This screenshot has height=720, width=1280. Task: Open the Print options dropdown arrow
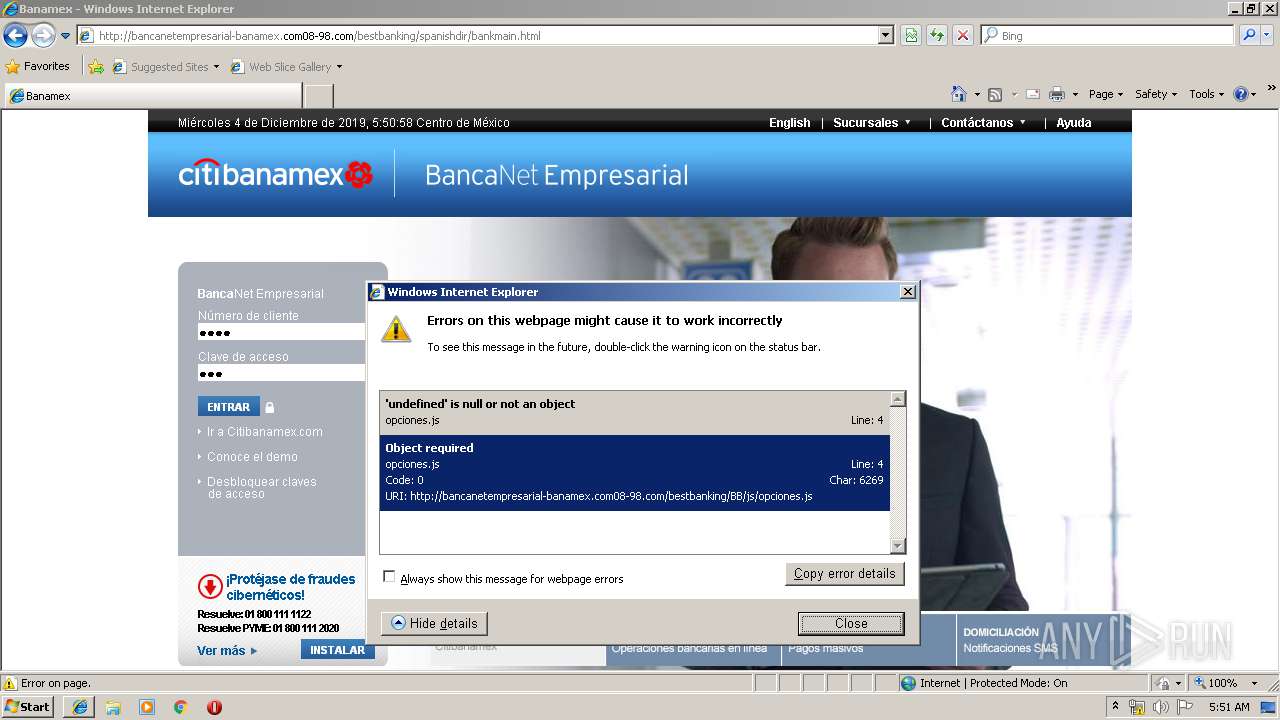point(1075,94)
